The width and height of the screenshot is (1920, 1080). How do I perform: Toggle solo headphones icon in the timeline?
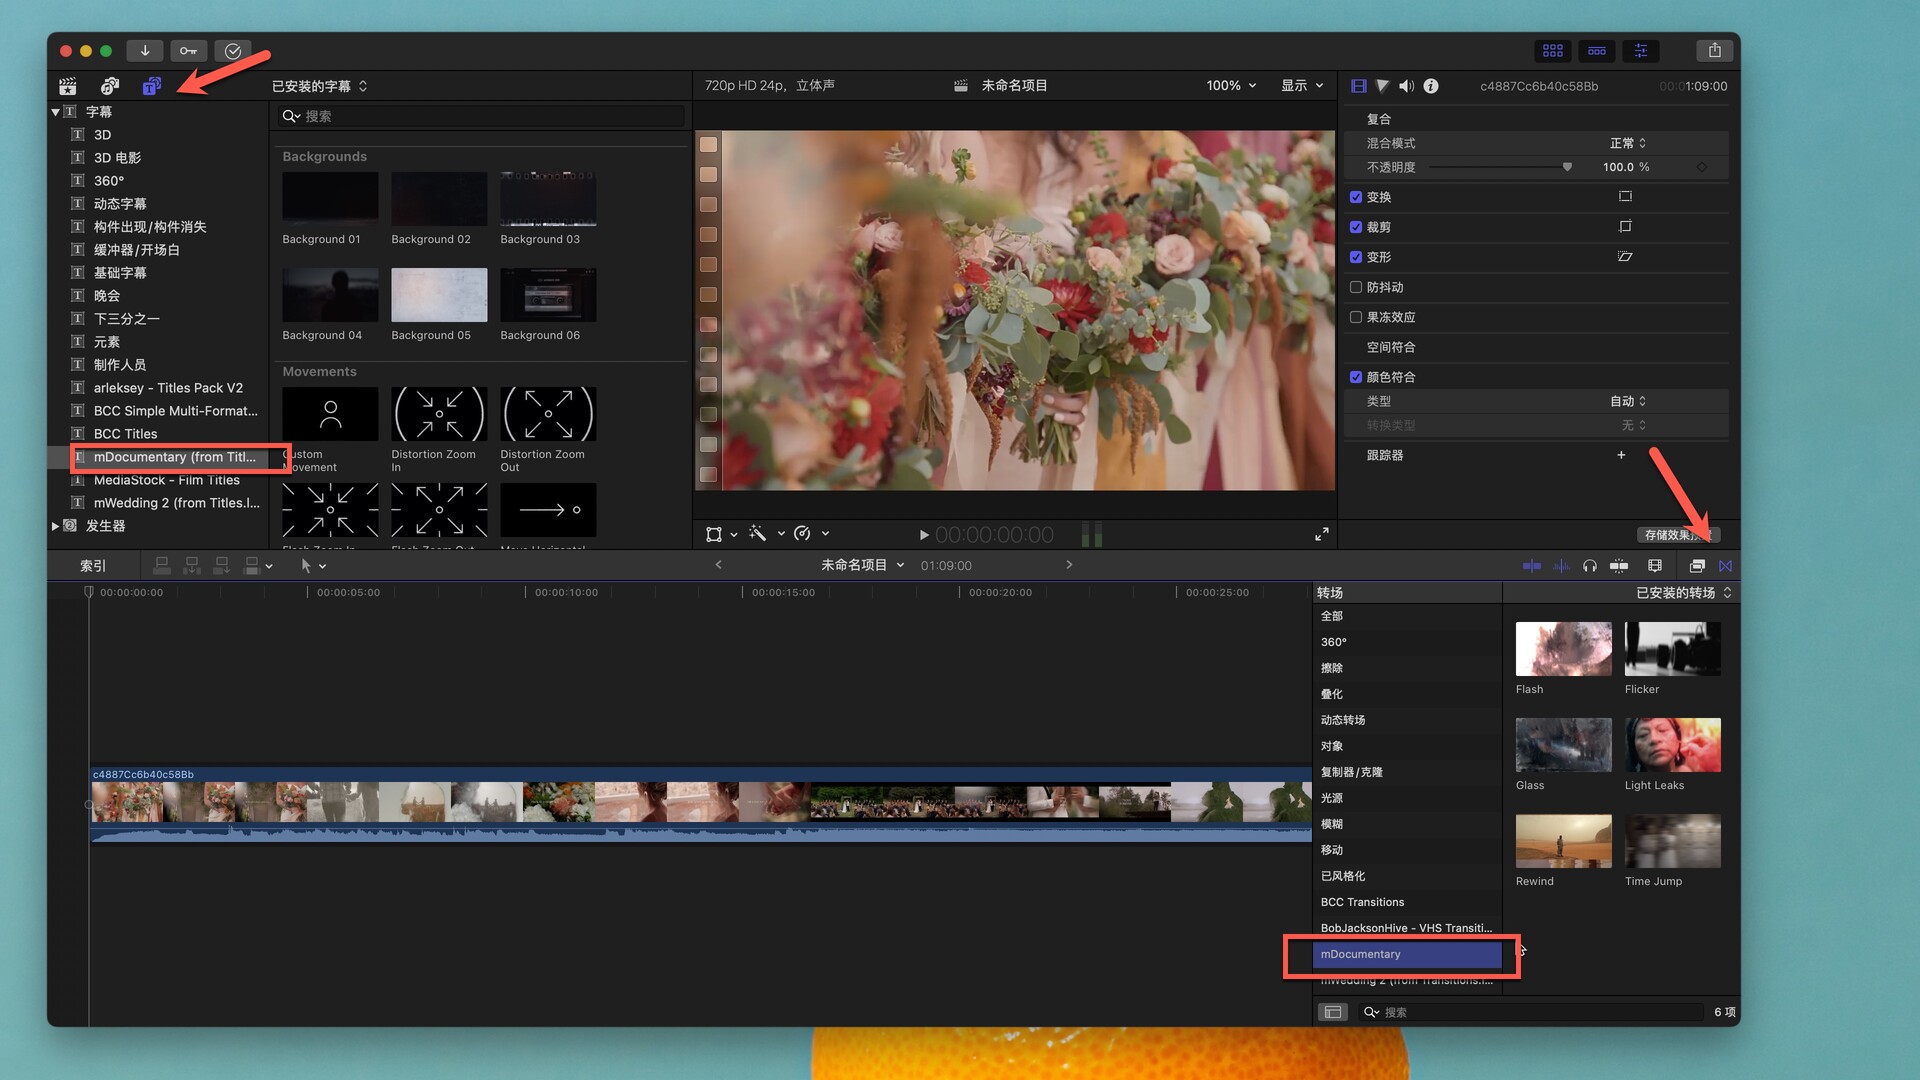pos(1590,566)
